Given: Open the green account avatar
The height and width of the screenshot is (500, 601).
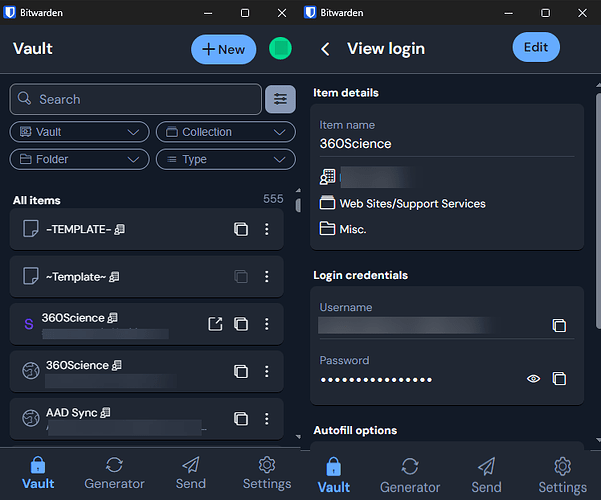Looking at the screenshot, I should click(280, 49).
